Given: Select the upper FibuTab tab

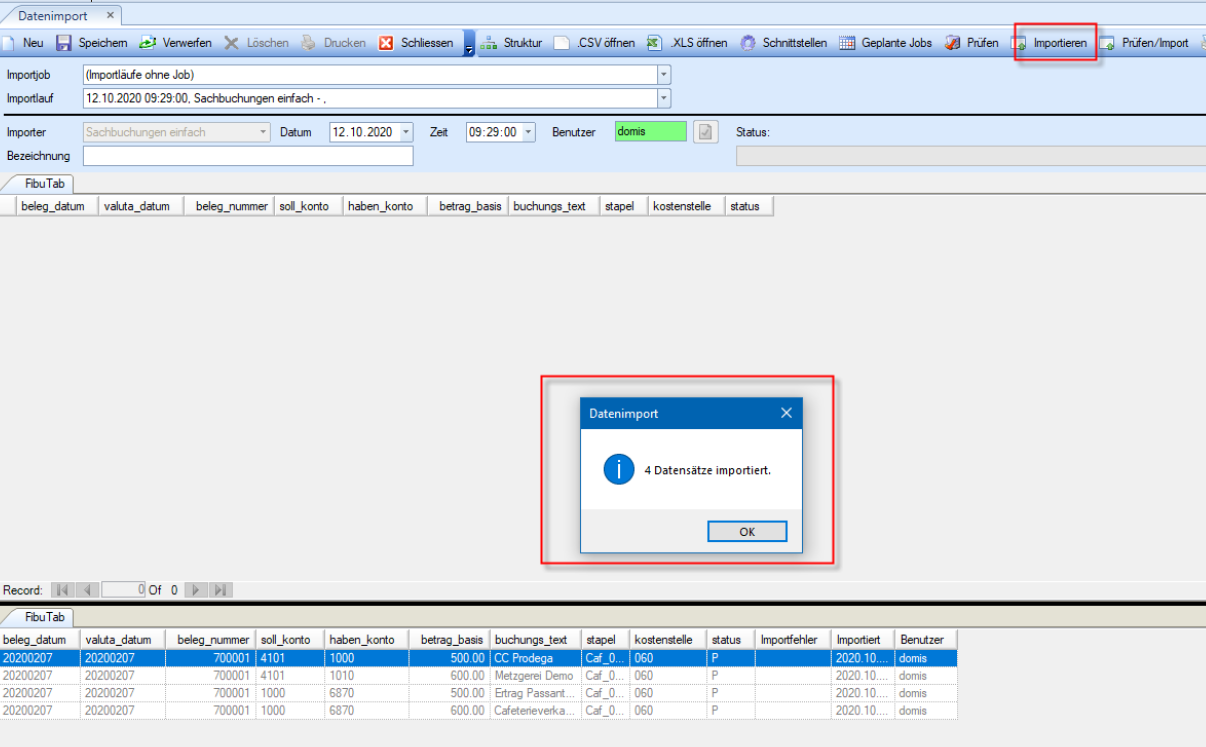Looking at the screenshot, I should 38,183.
